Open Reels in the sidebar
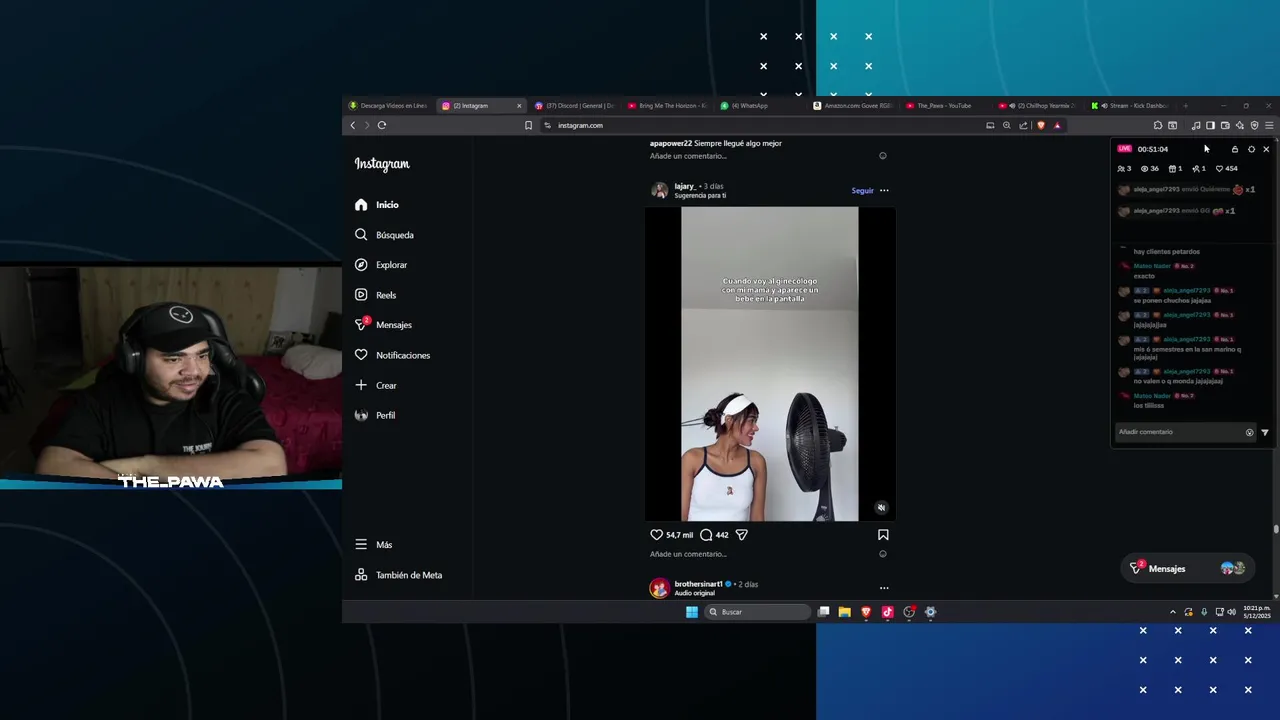This screenshot has width=1280, height=720. 376,295
